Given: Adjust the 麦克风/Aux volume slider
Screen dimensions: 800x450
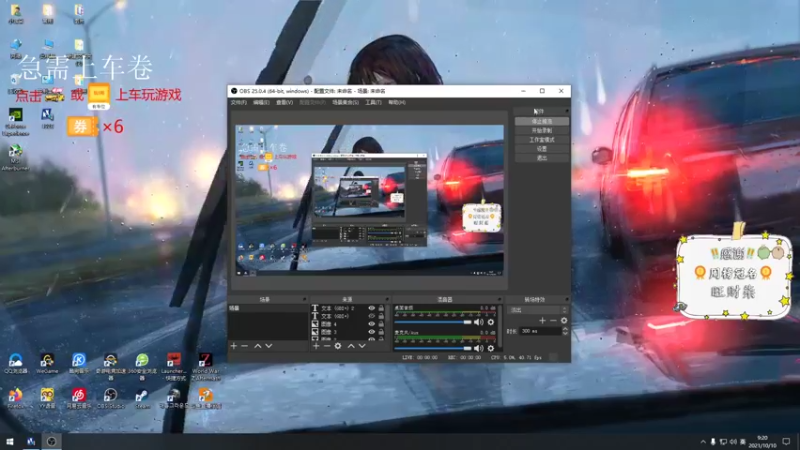Looking at the screenshot, I should (433, 348).
